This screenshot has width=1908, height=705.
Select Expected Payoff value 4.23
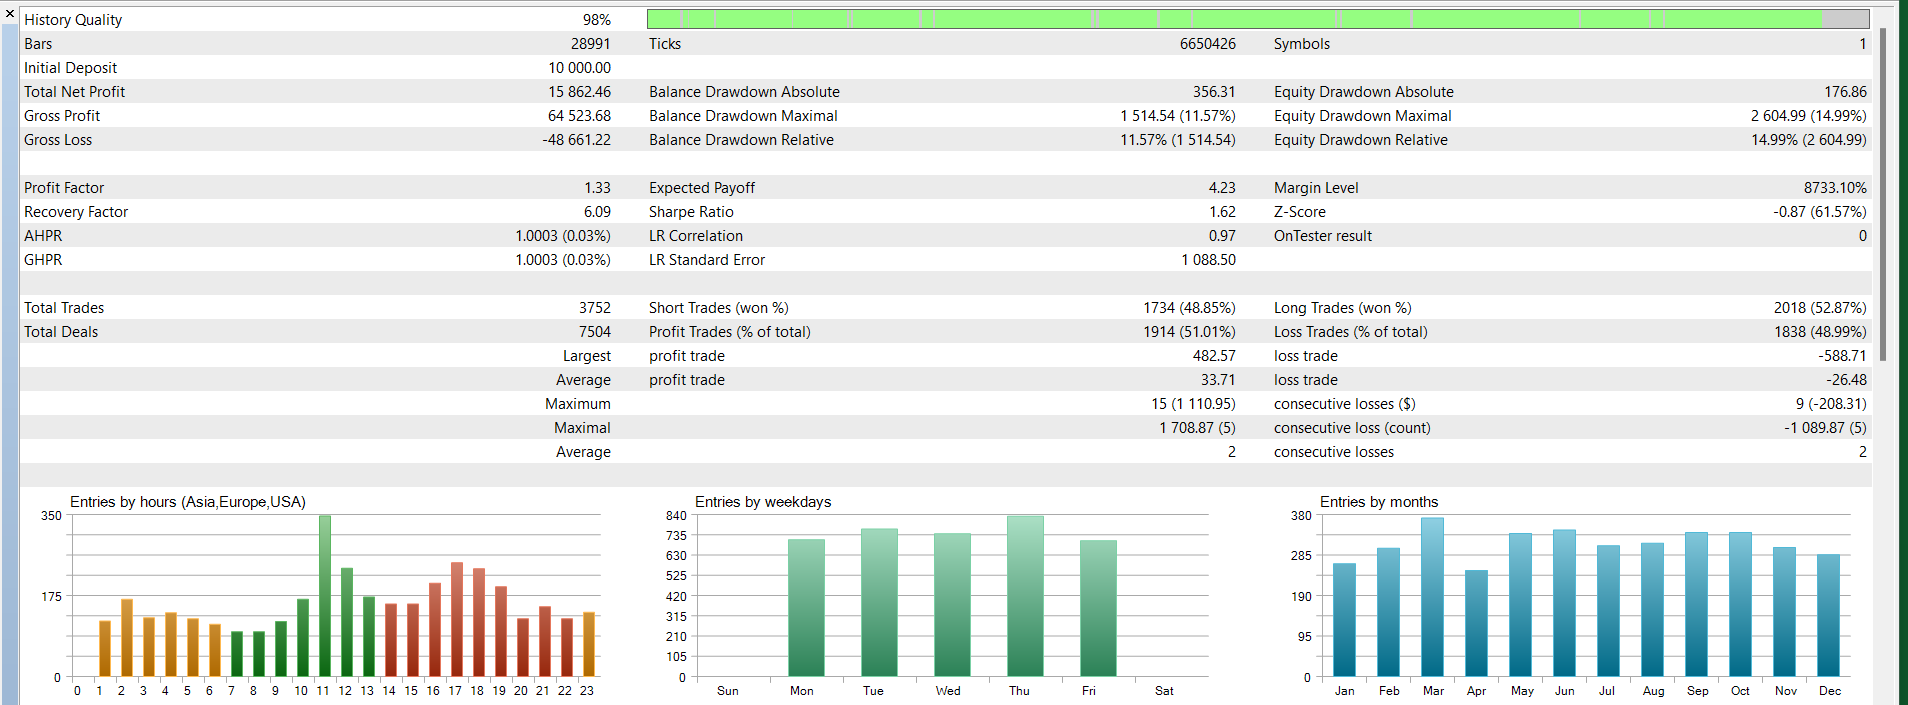click(x=1222, y=188)
